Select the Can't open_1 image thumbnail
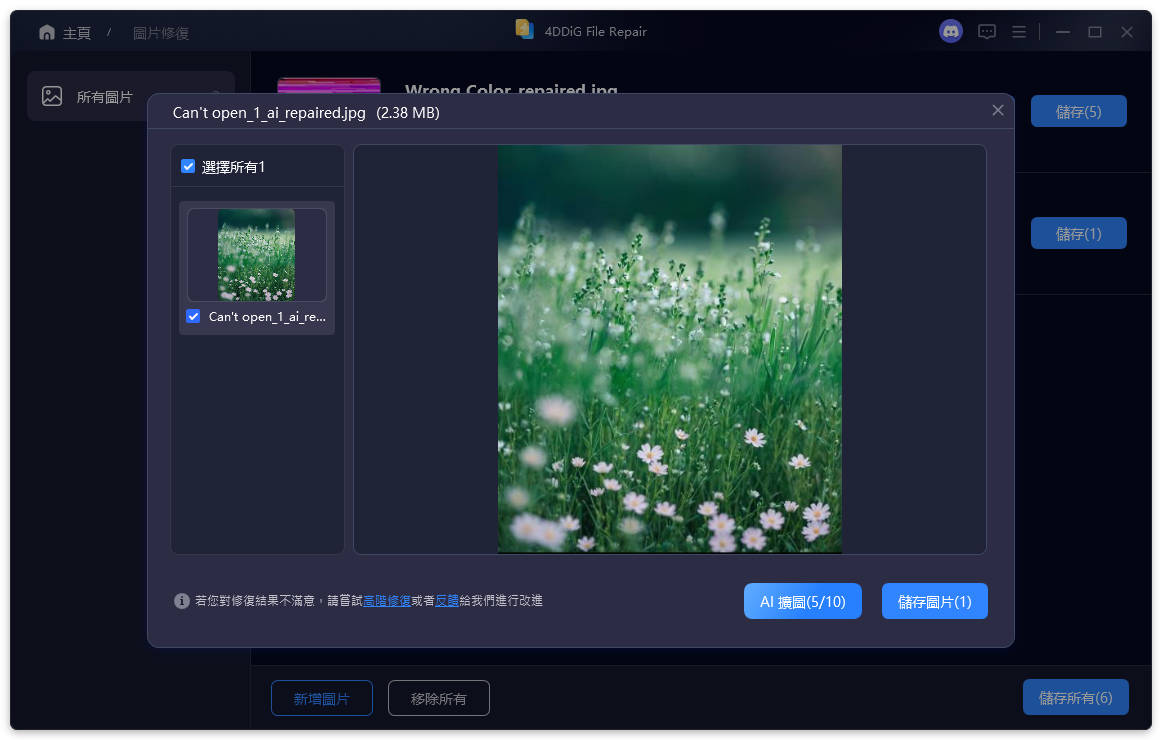The image size is (1162, 740). 256,255
